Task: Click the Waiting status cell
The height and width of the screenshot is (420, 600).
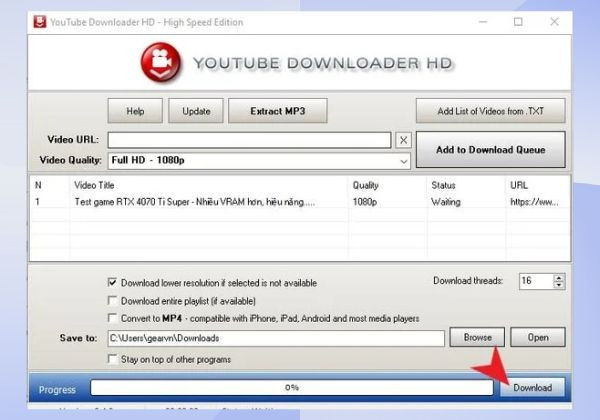Action: (x=446, y=202)
